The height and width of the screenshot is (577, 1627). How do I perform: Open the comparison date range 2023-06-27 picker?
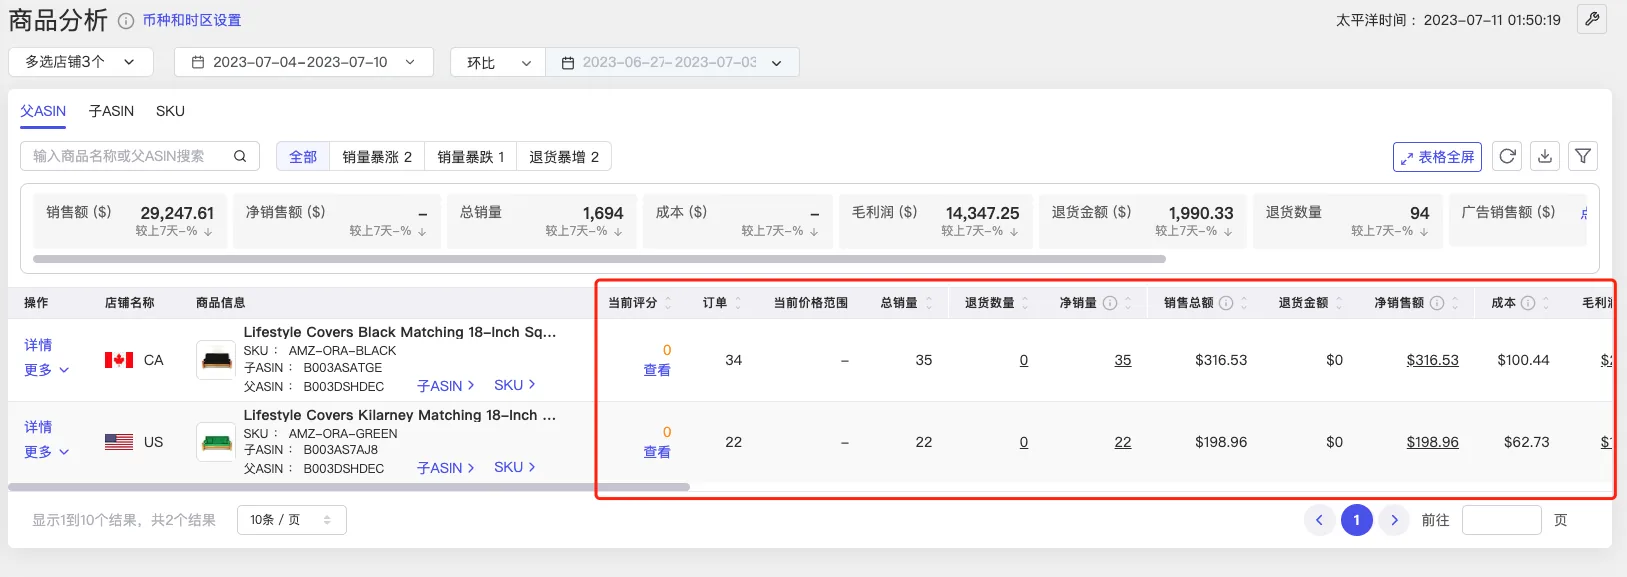click(x=672, y=62)
